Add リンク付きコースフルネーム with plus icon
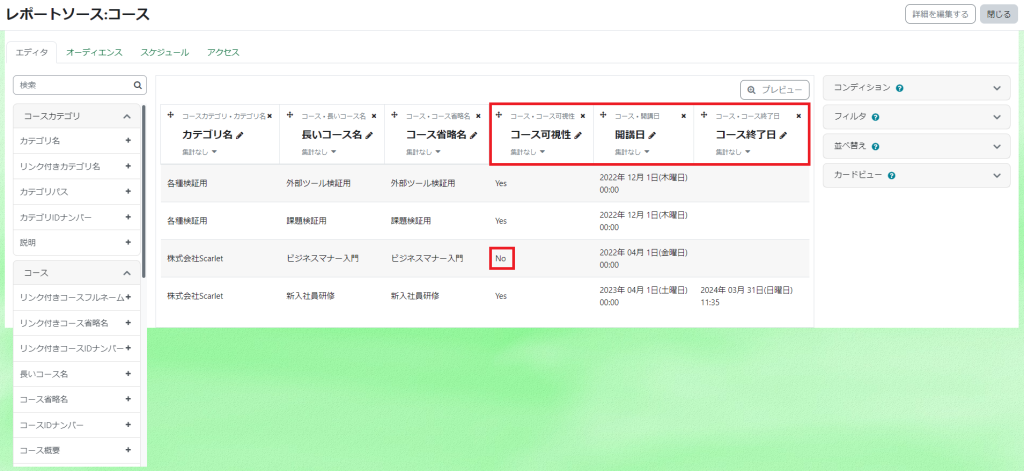The width and height of the screenshot is (1024, 471). tap(128, 297)
